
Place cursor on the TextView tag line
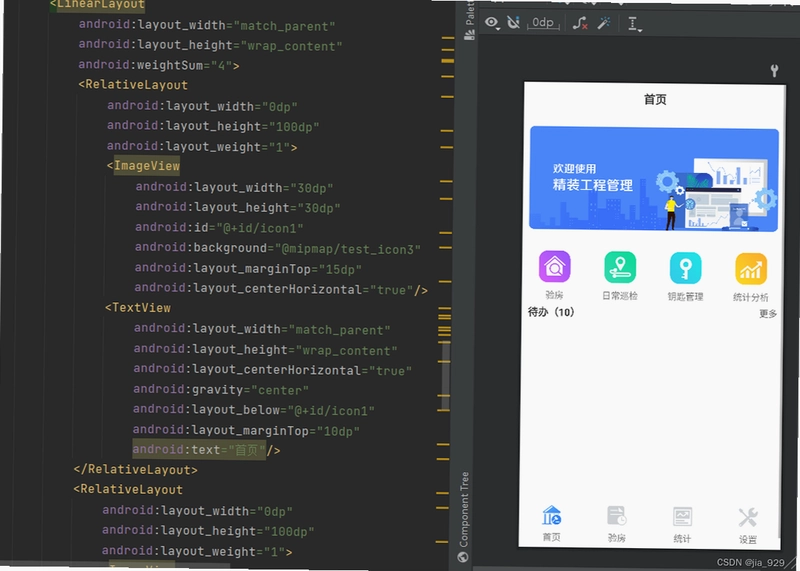[x=138, y=308]
